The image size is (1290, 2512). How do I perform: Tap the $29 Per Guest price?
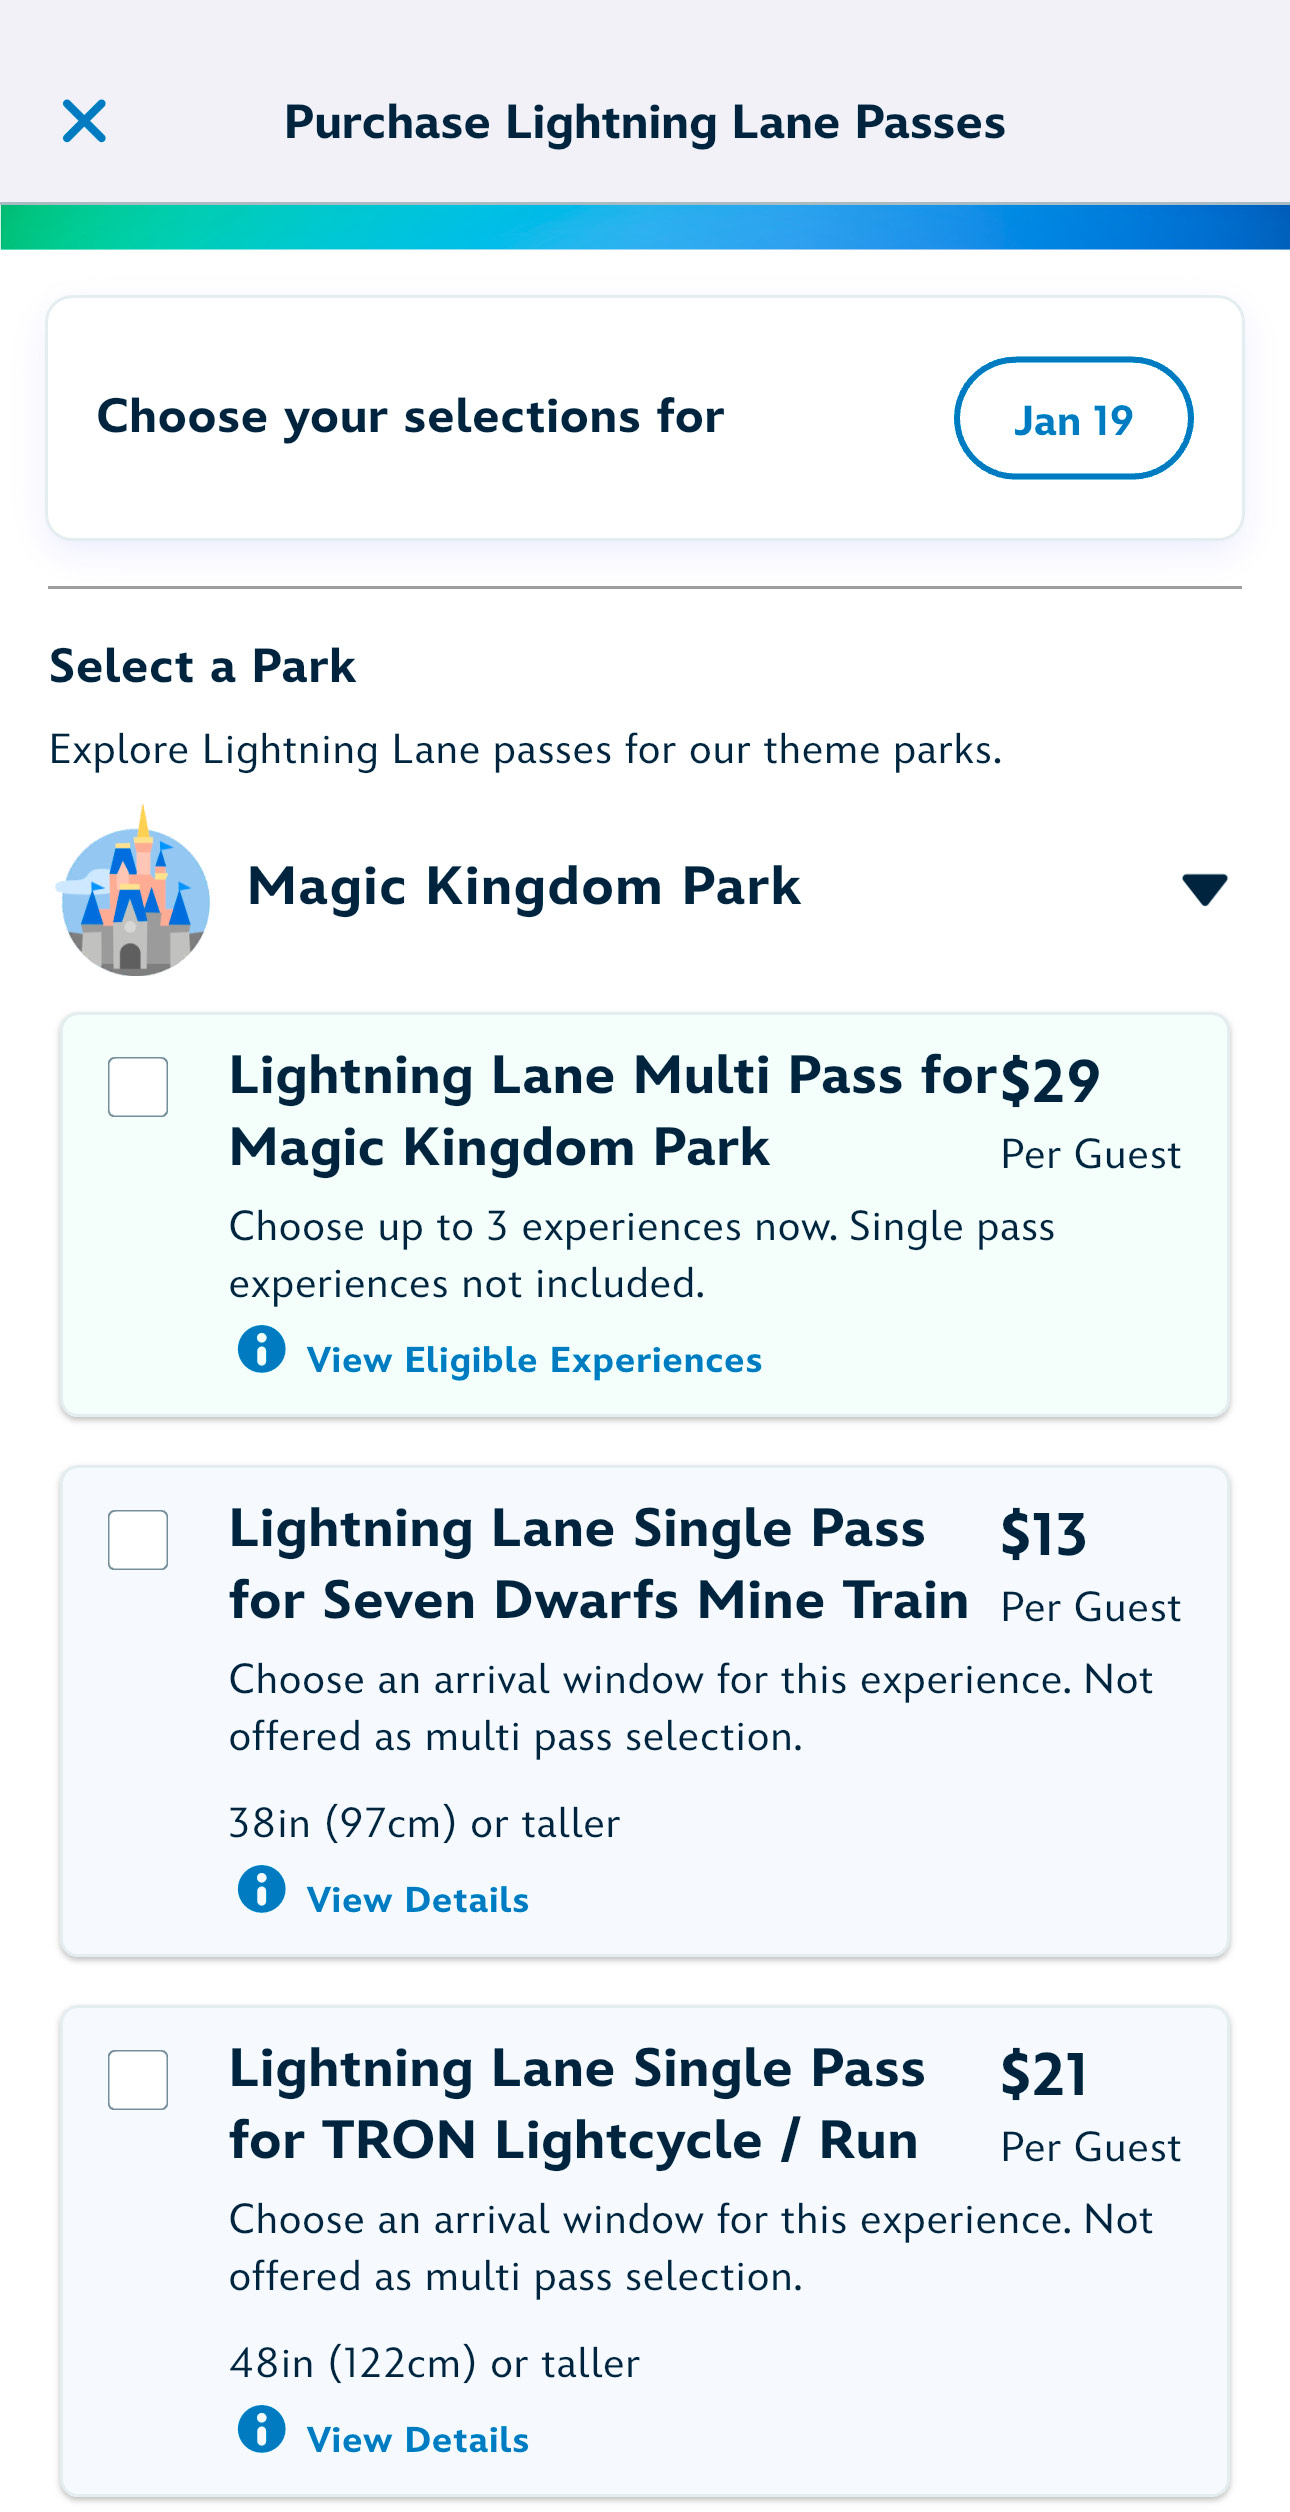[1088, 1112]
